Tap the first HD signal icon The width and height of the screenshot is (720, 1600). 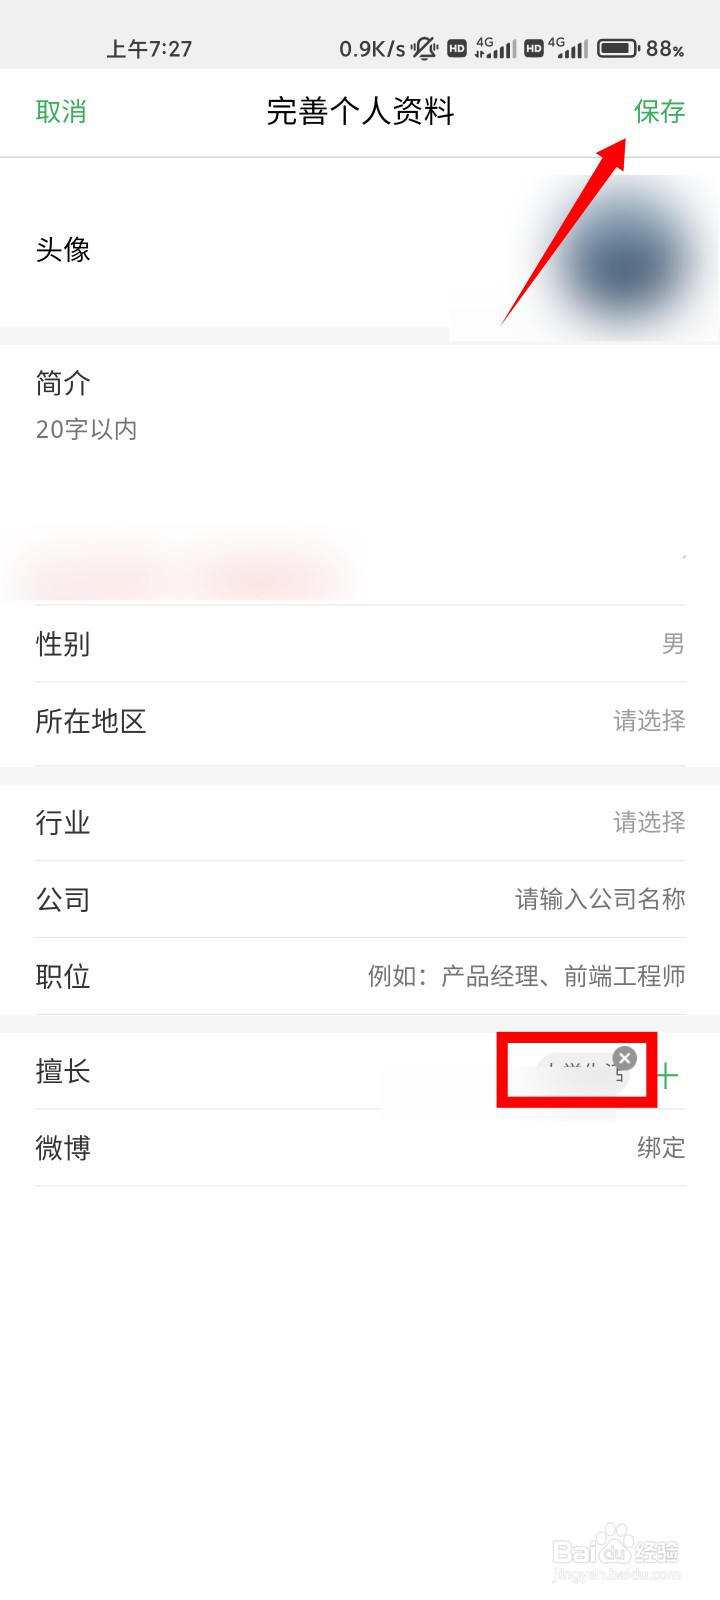click(x=457, y=48)
